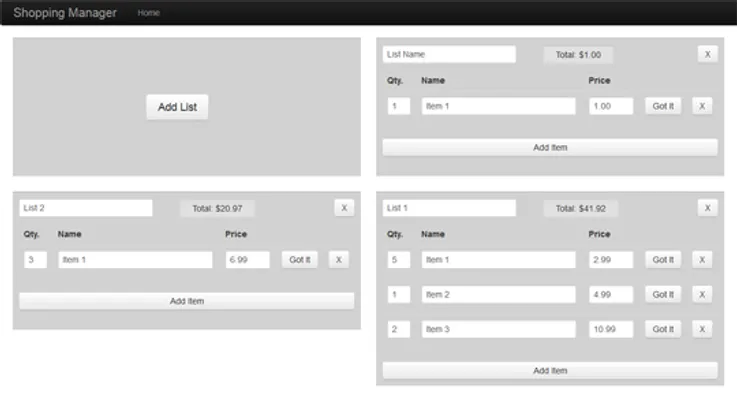Screen dimensions: 737x400
Task: Remove Item 2 from List 1
Action: point(702,294)
